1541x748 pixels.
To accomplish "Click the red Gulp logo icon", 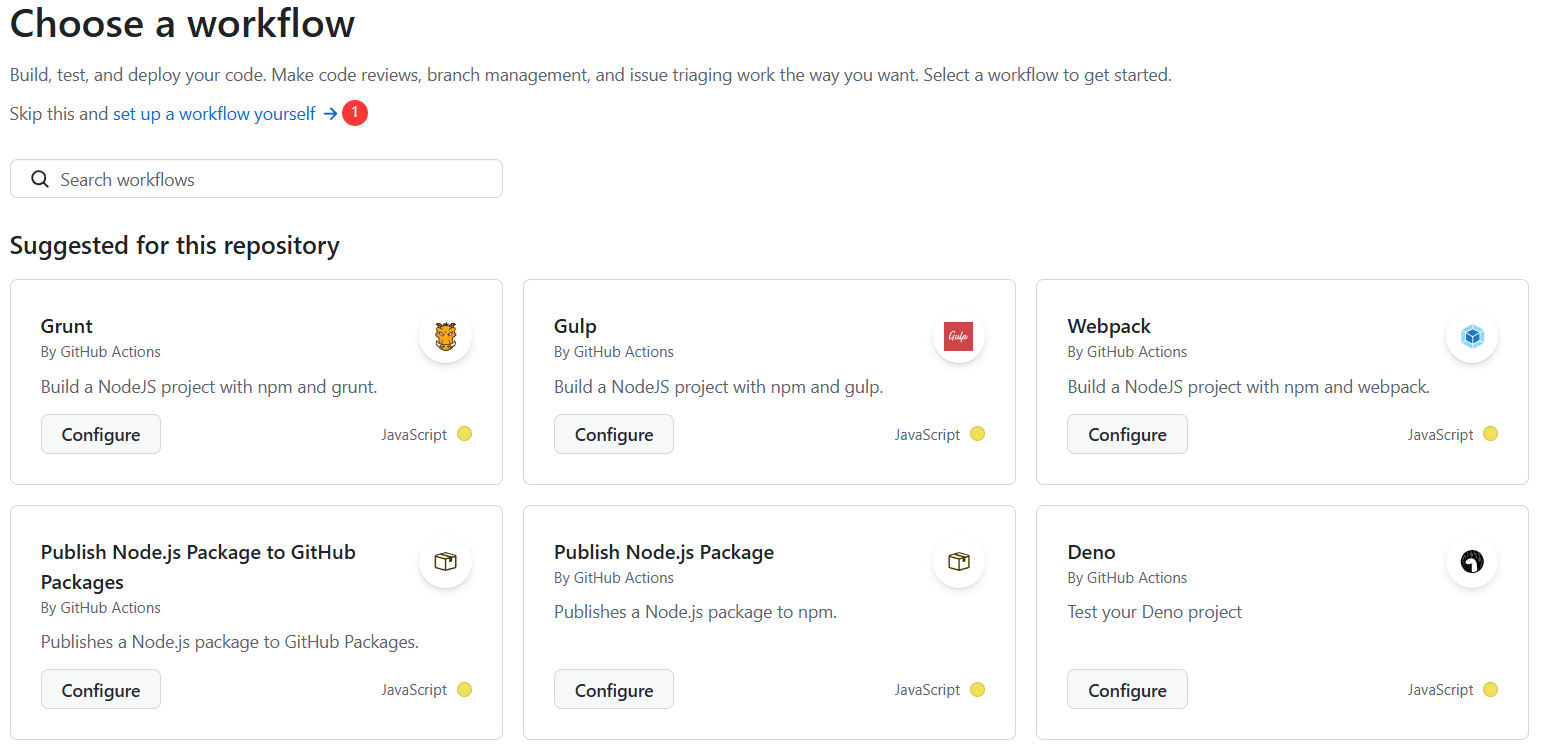I will 958,337.
